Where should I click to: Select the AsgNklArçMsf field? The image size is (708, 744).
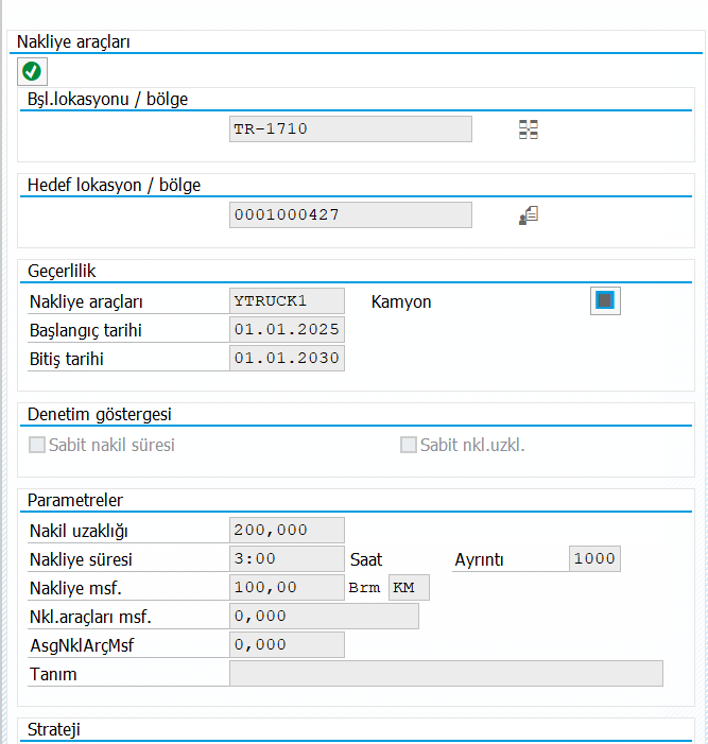(x=287, y=645)
